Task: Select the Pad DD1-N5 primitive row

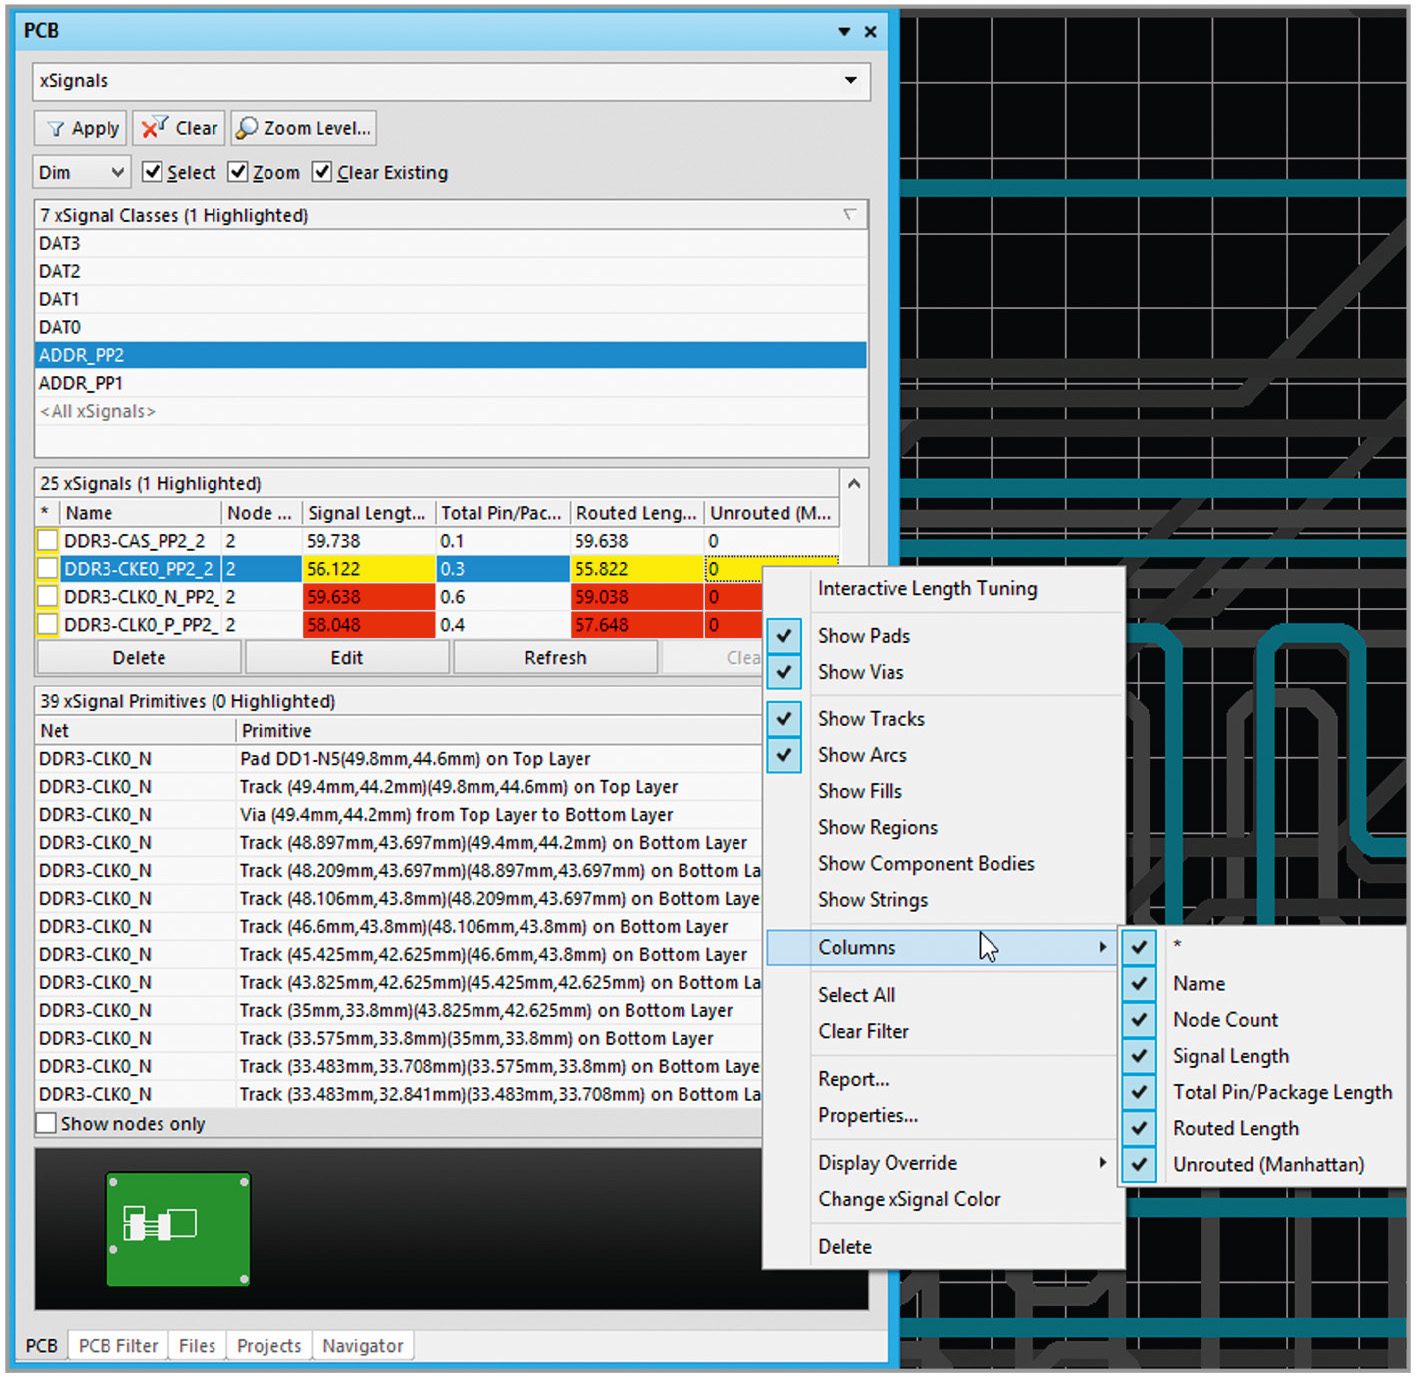Action: tap(399, 759)
